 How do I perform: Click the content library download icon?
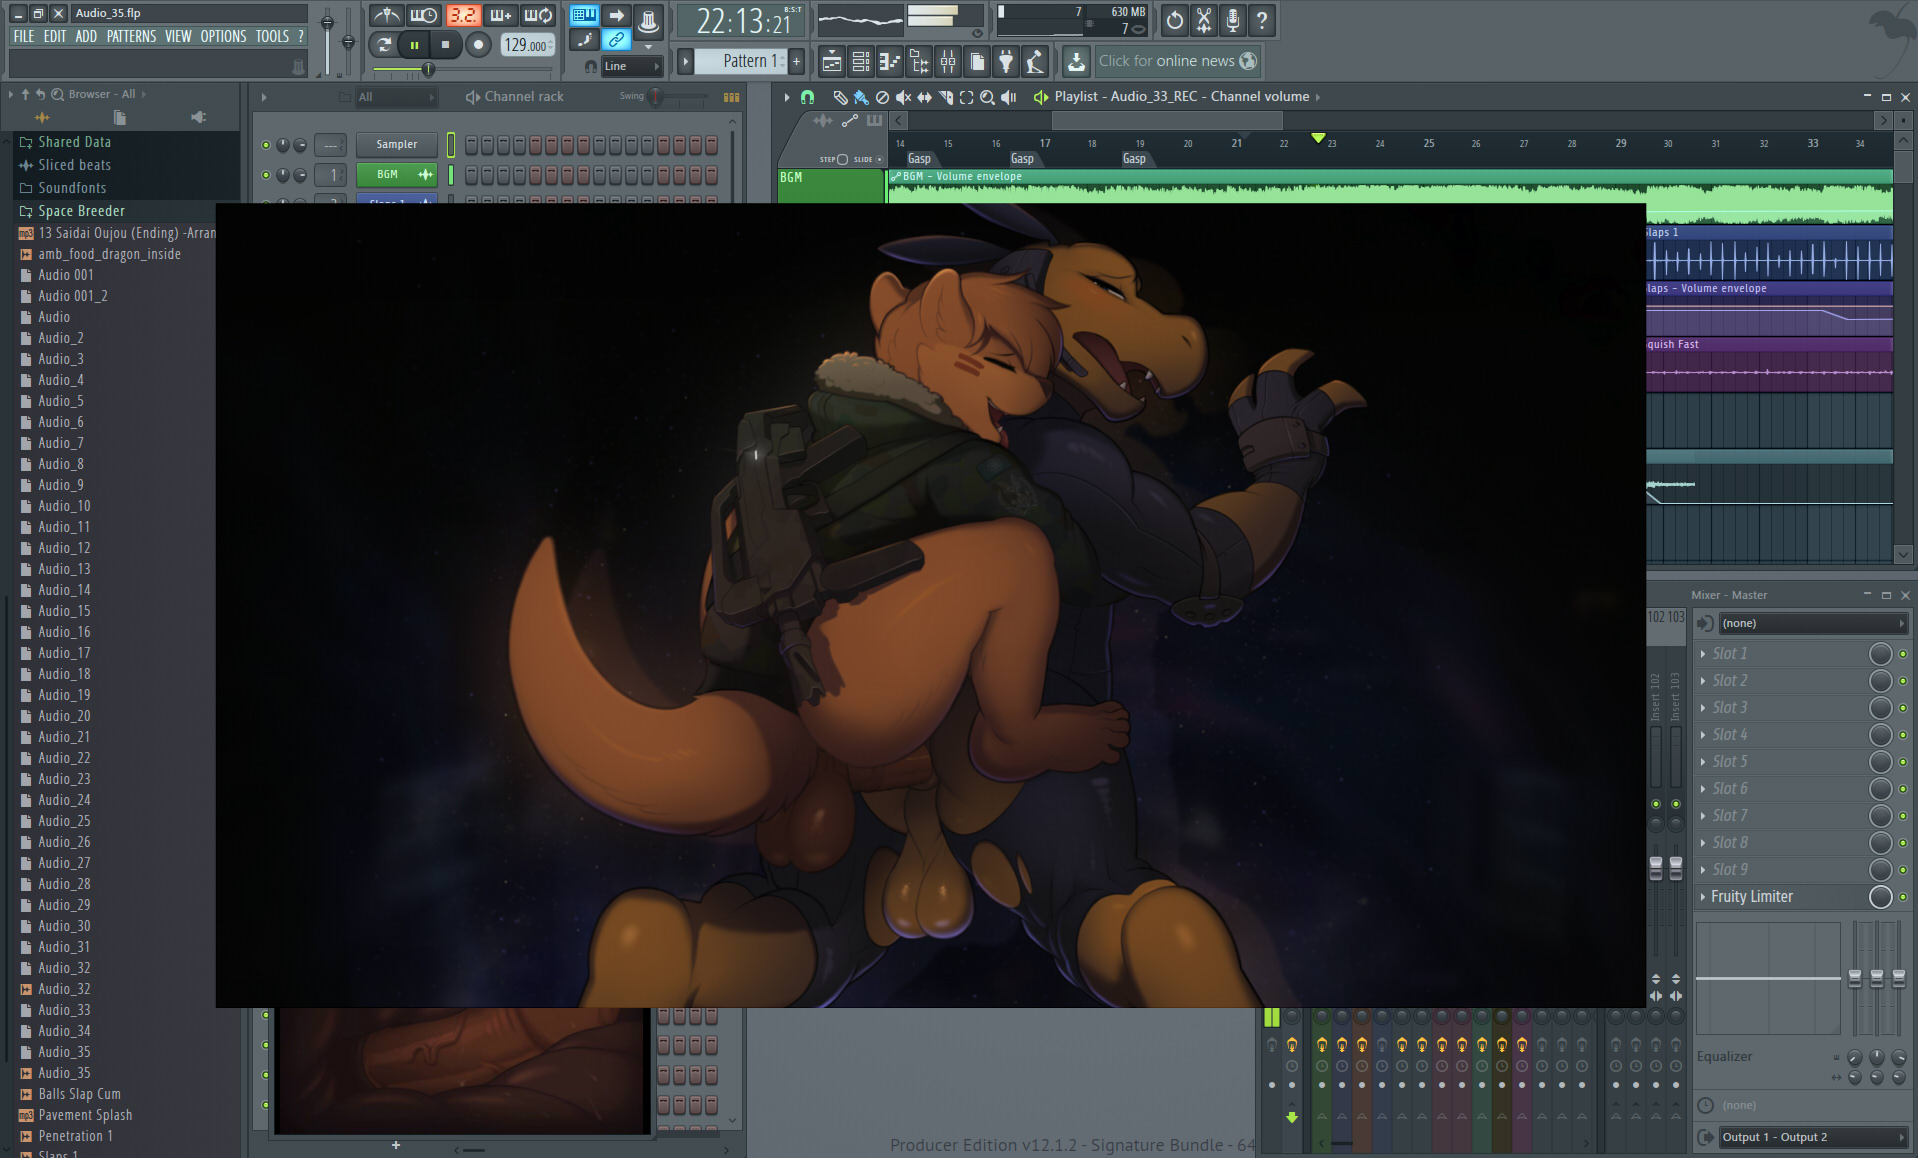(x=1076, y=62)
